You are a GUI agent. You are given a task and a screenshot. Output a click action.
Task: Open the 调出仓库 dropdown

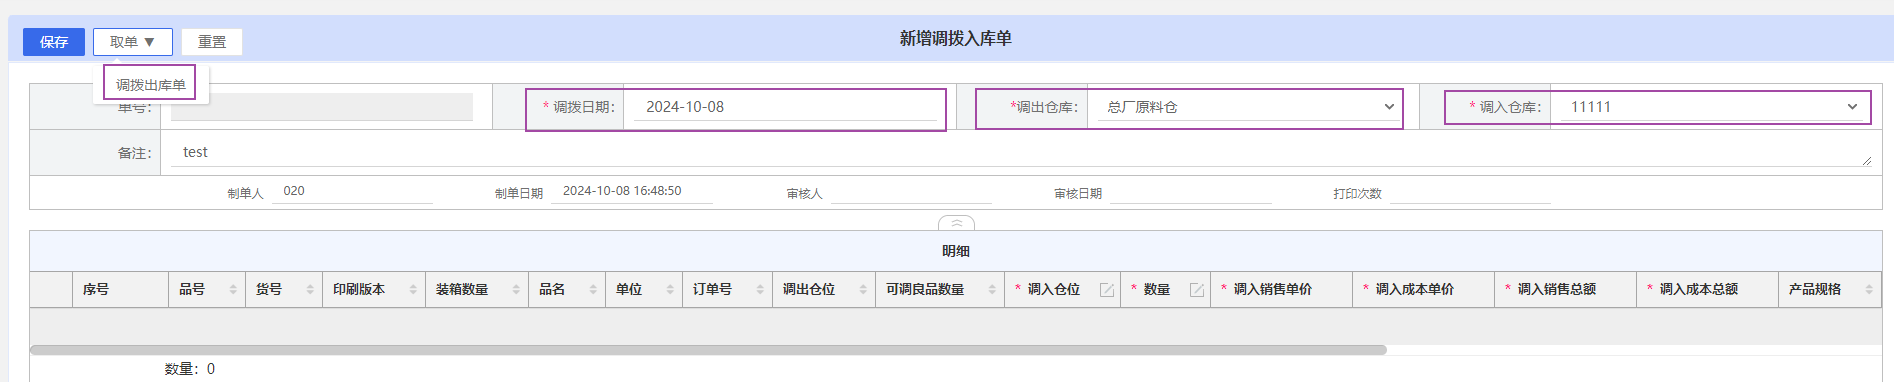(1248, 107)
